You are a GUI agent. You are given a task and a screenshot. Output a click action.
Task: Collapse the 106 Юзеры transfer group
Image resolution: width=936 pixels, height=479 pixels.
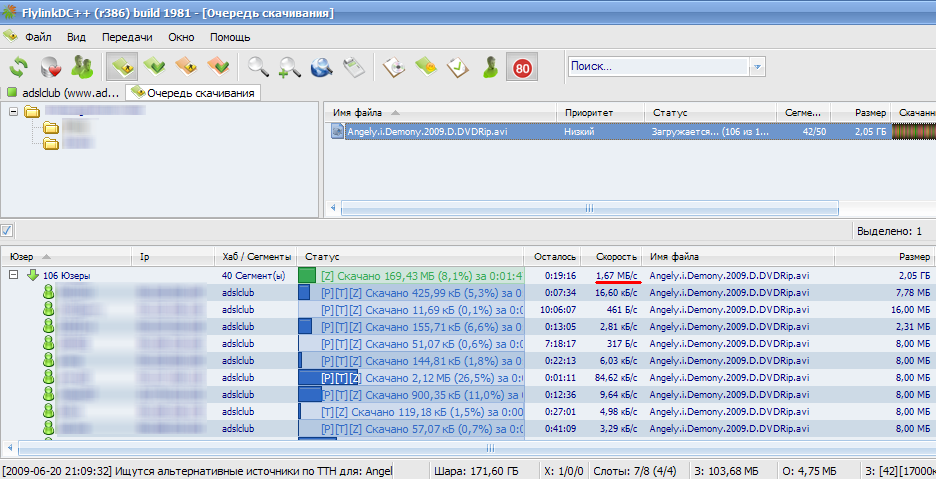coord(14,275)
